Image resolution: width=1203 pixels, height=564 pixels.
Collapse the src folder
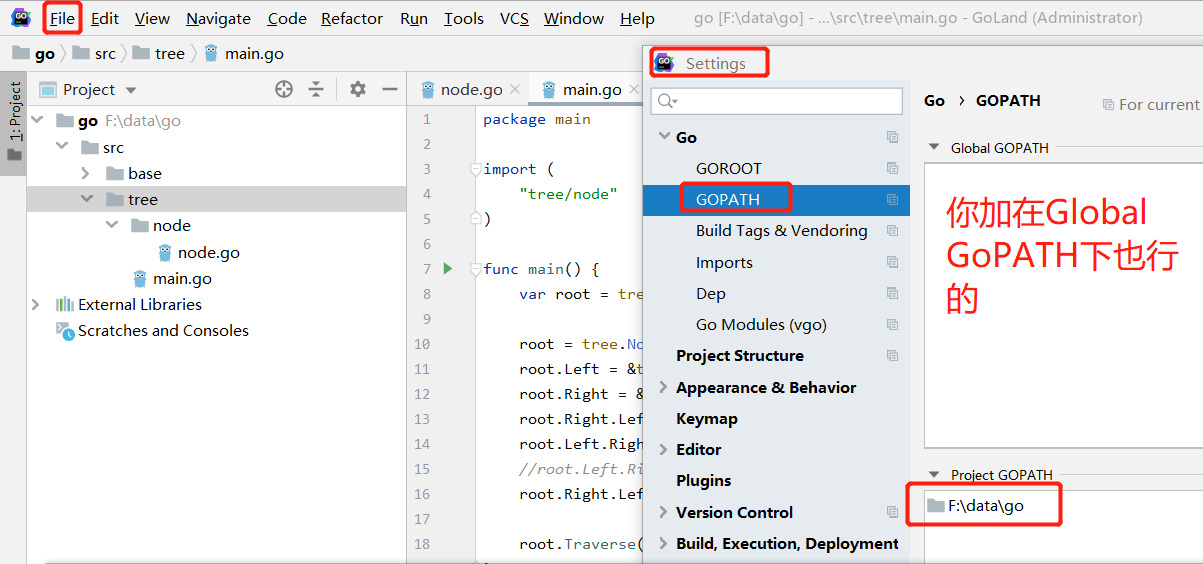[62, 147]
